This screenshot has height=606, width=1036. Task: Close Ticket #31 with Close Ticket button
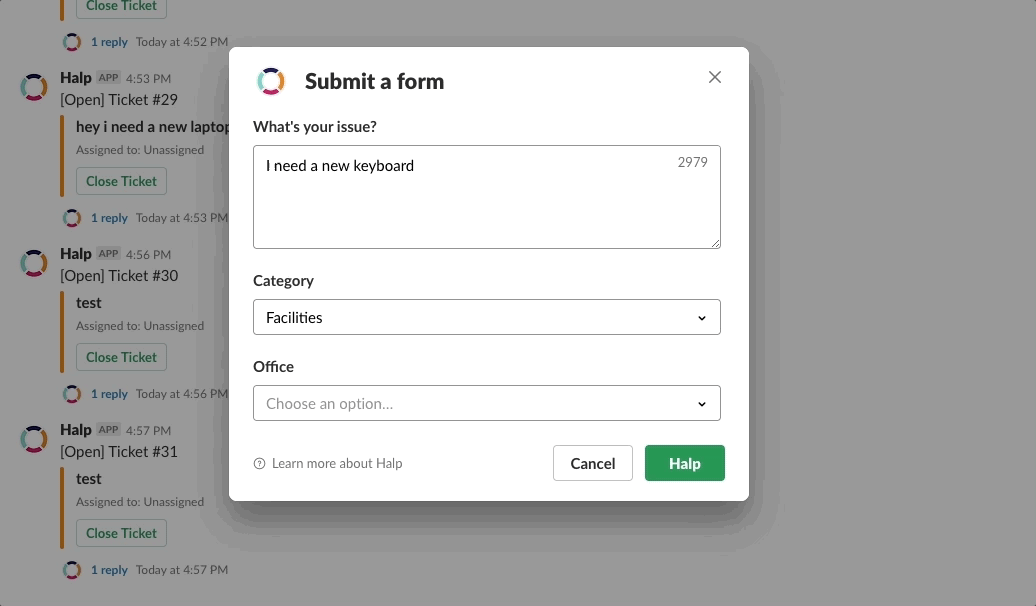(x=122, y=533)
